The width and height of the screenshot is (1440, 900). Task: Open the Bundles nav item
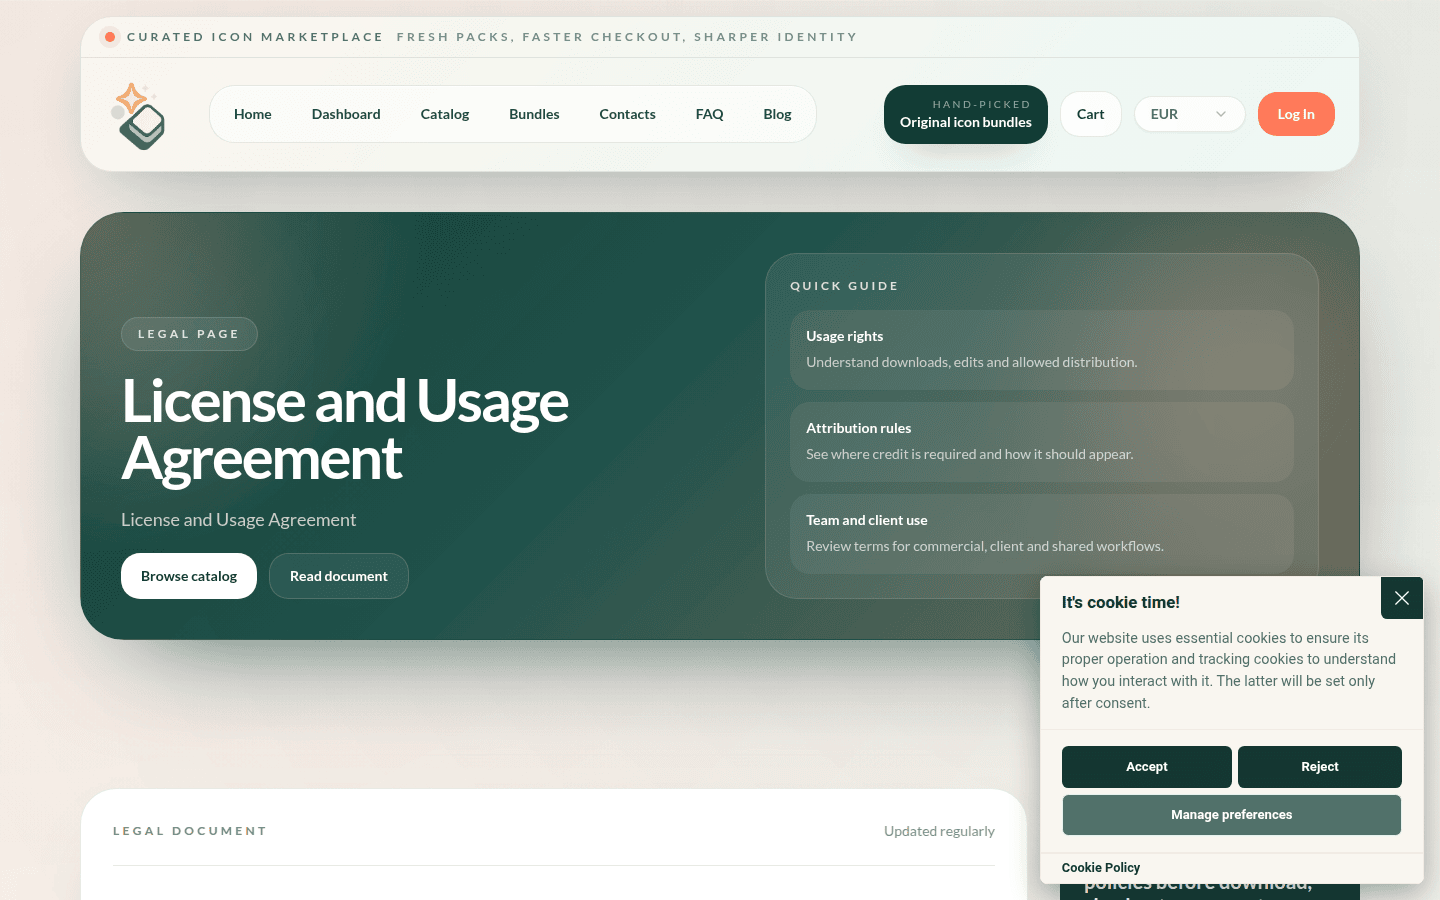[x=534, y=114]
